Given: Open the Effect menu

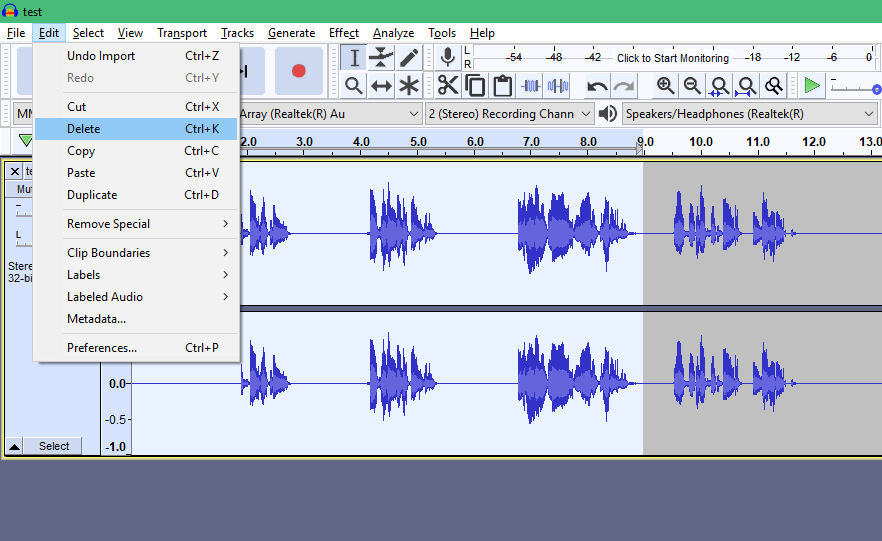Looking at the screenshot, I should click(344, 33).
